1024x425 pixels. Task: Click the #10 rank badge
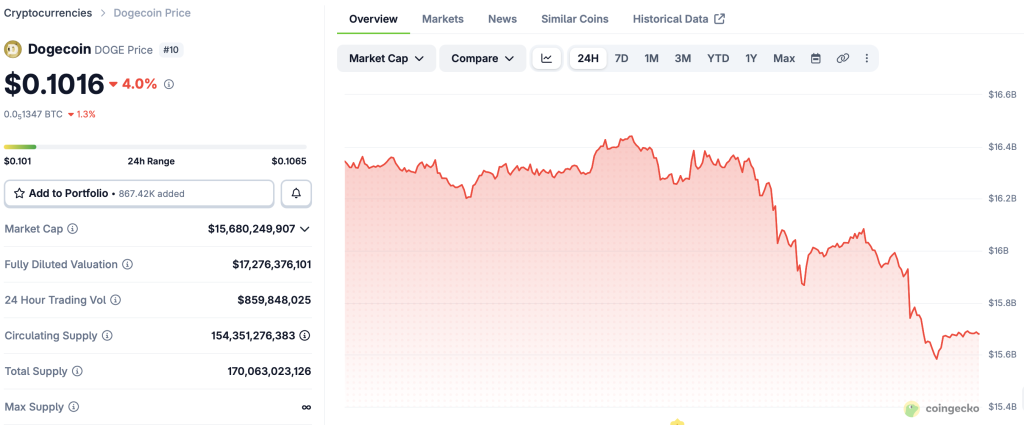[x=171, y=50]
